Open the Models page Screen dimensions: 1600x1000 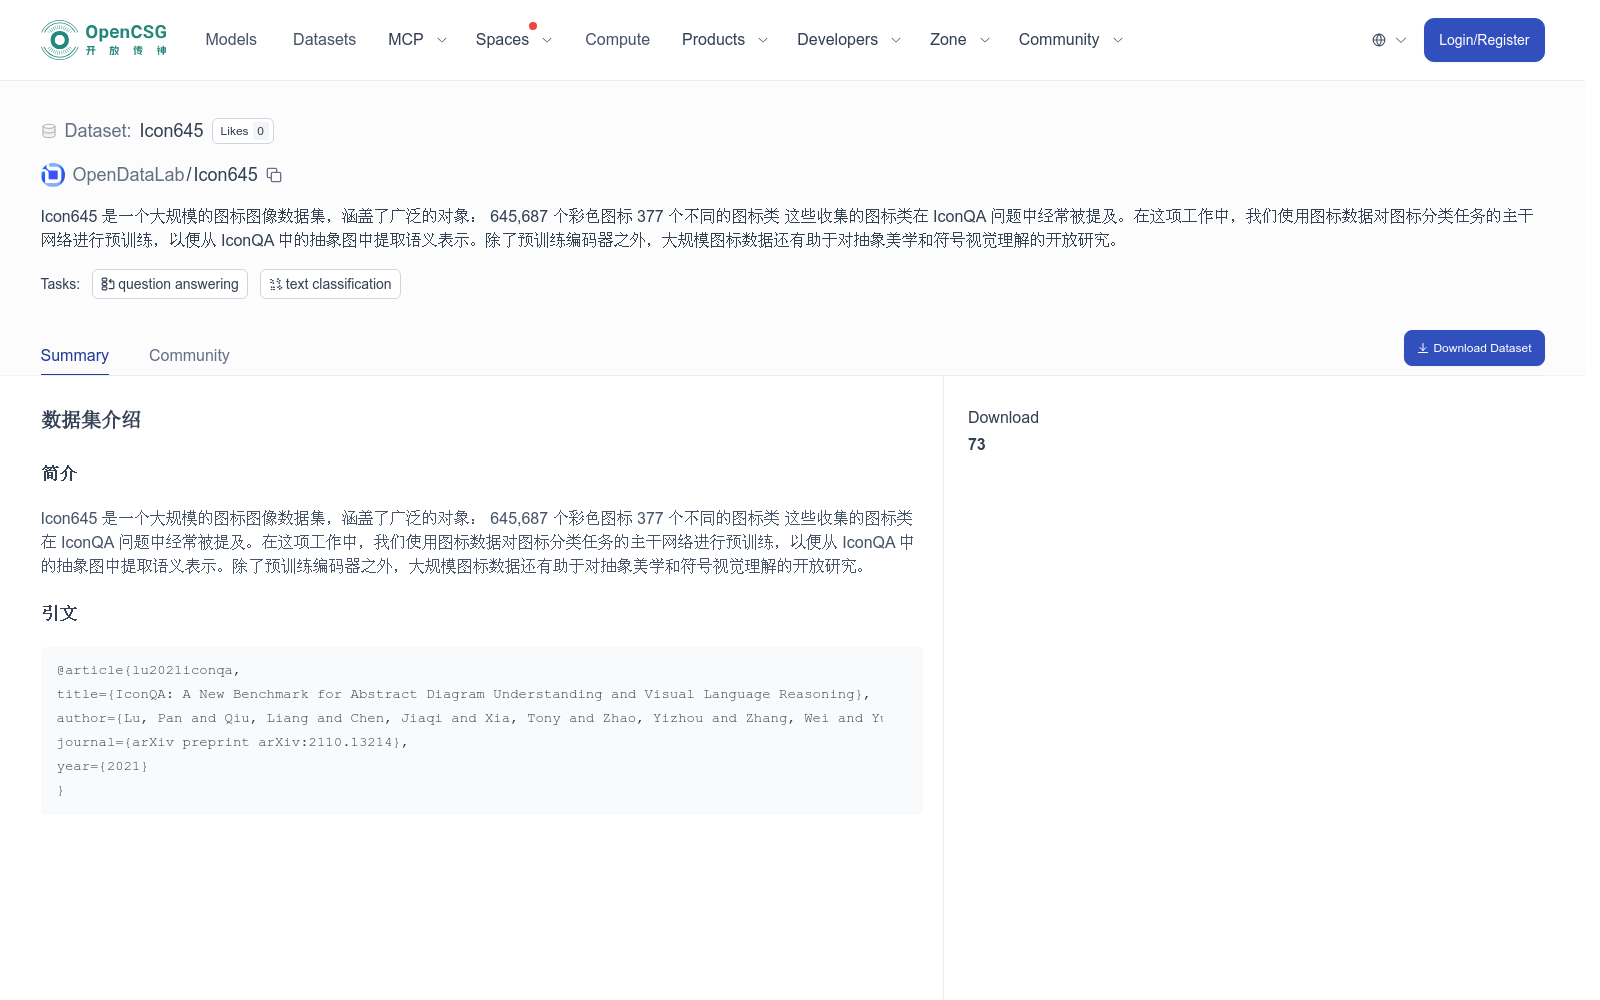[231, 40]
